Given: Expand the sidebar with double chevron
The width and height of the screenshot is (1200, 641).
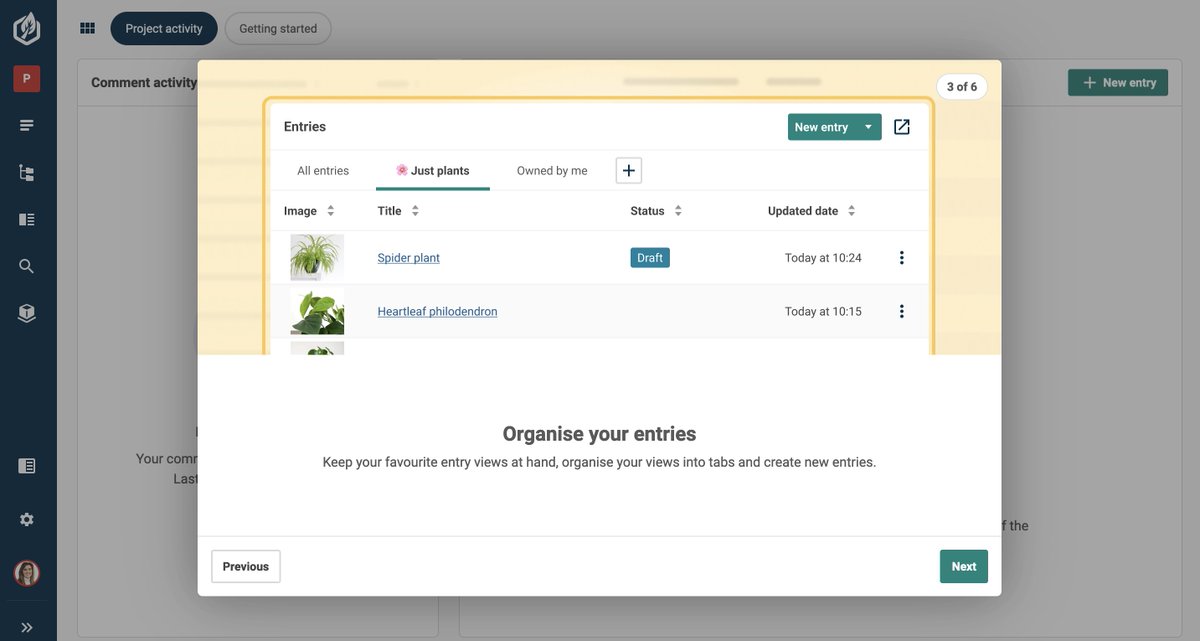Looking at the screenshot, I should 27,627.
